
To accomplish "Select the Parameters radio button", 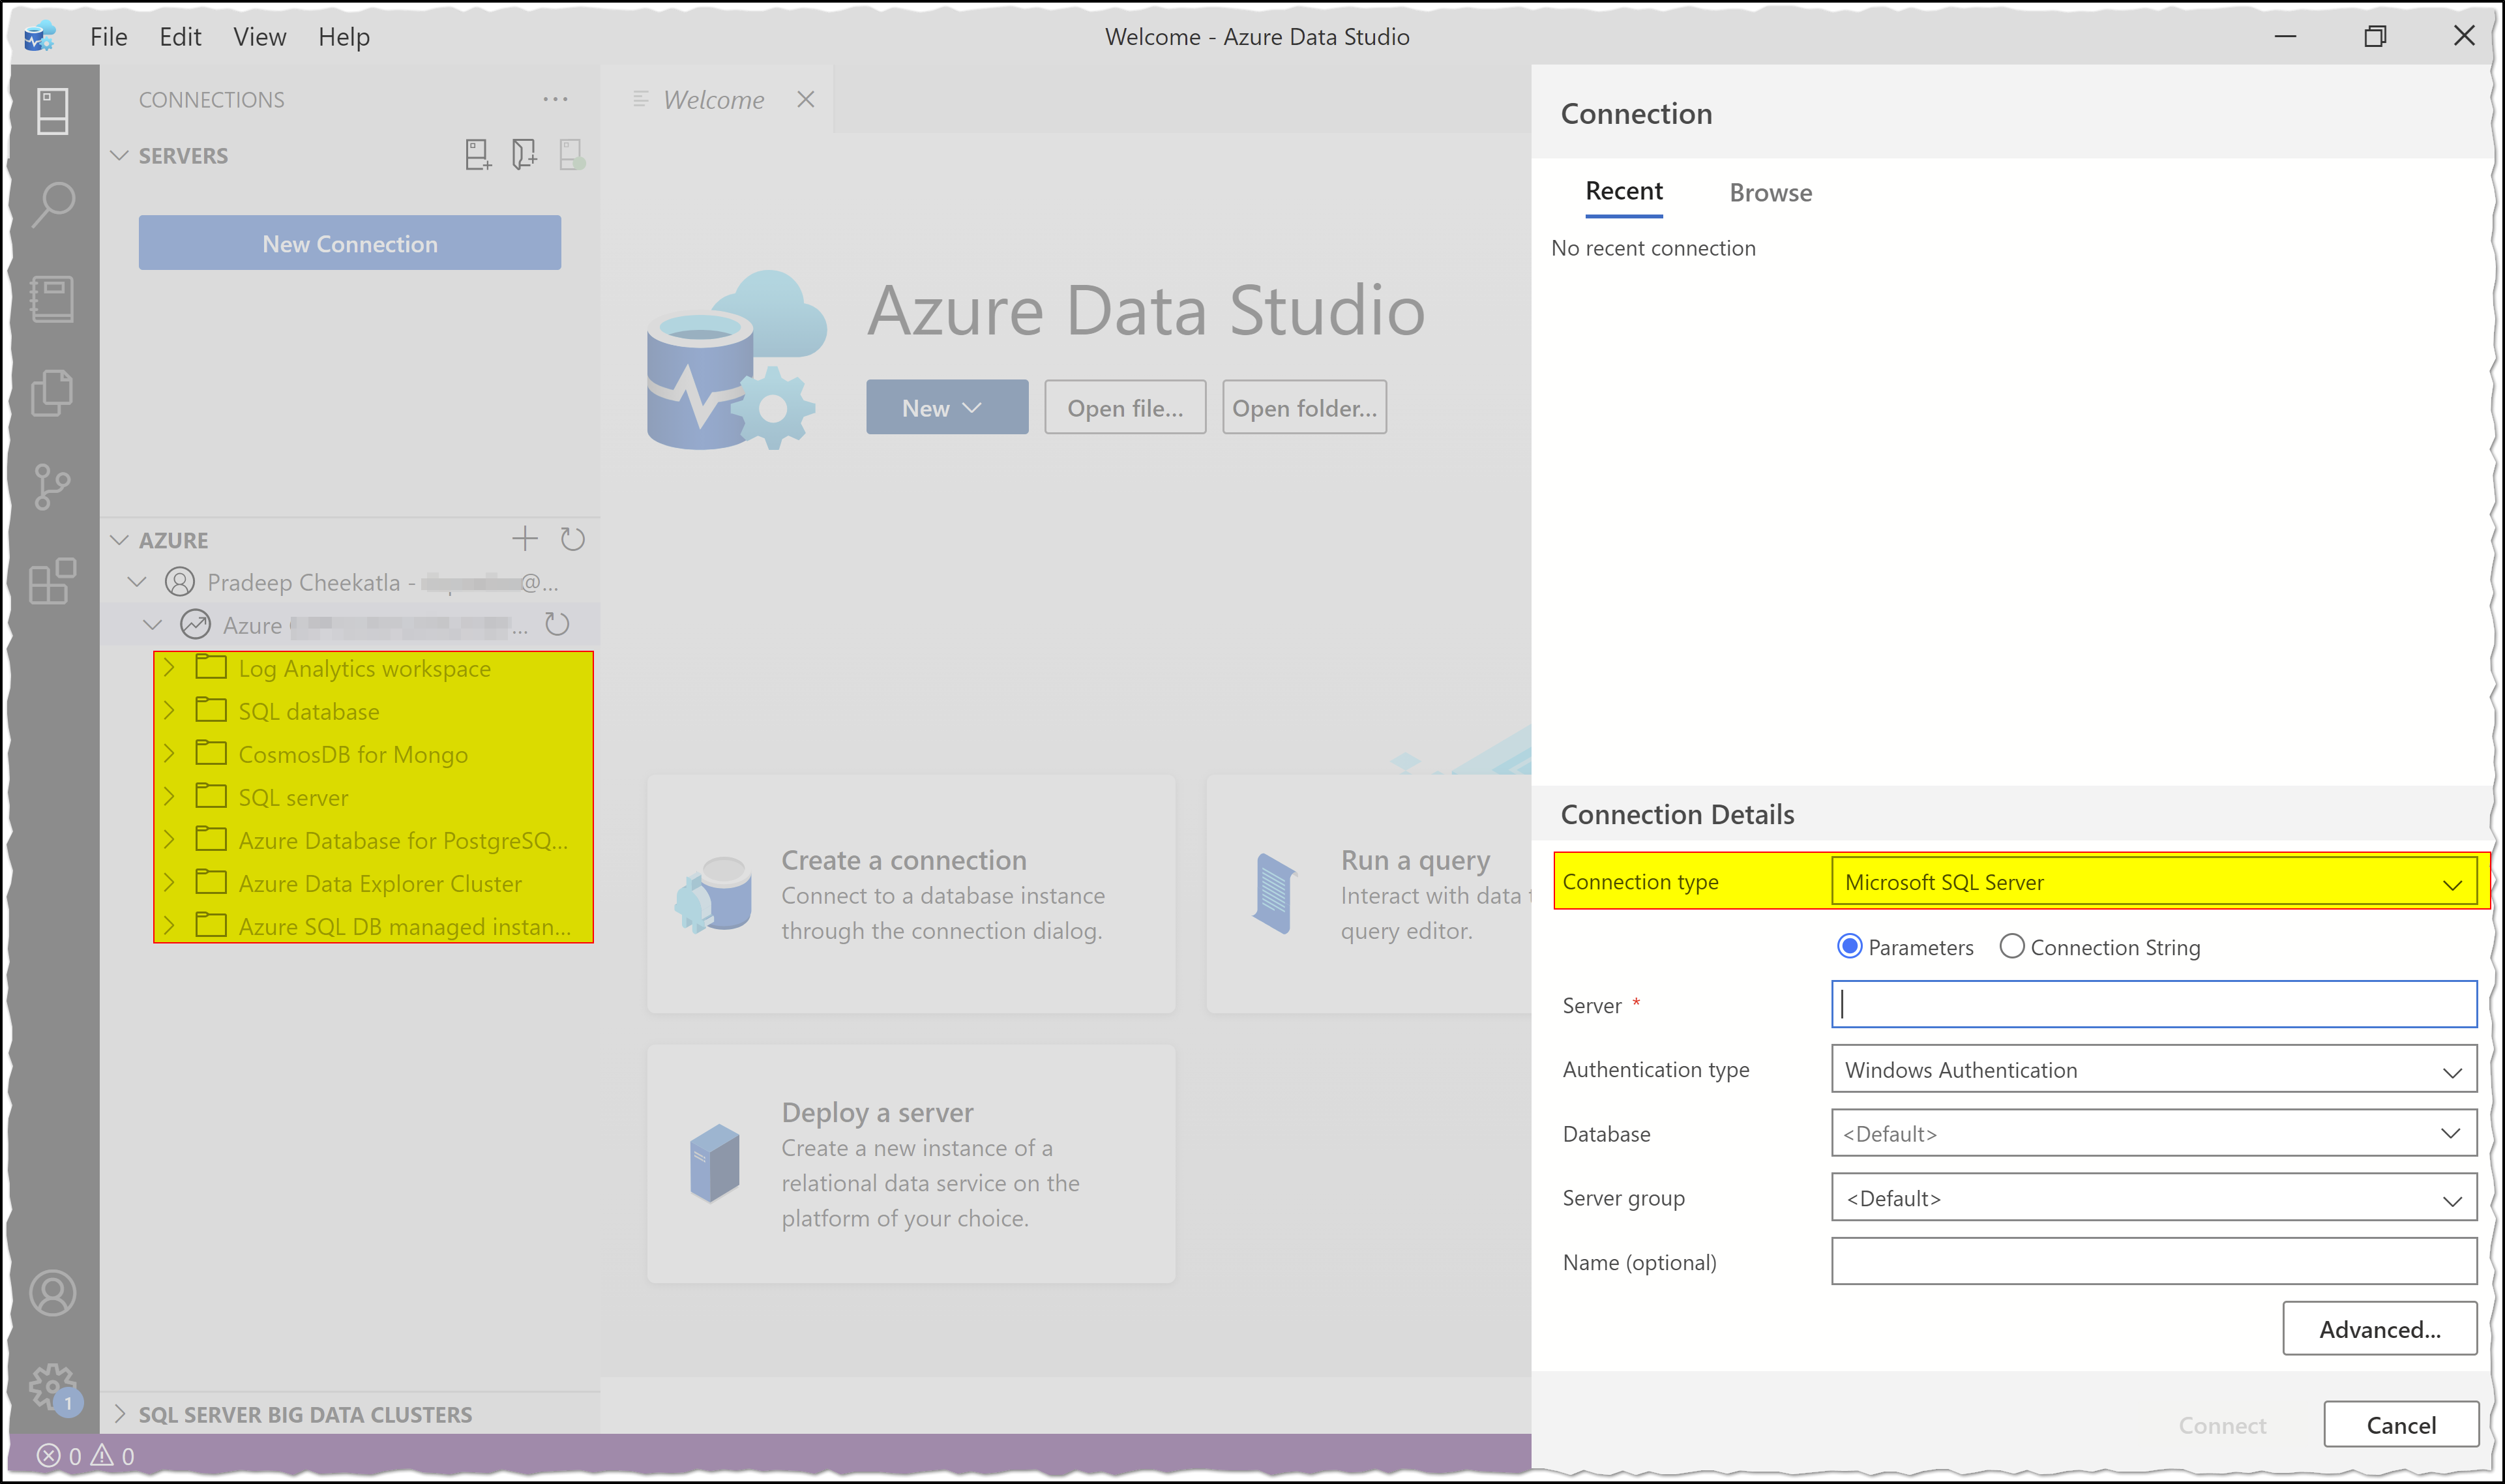I will [1849, 947].
